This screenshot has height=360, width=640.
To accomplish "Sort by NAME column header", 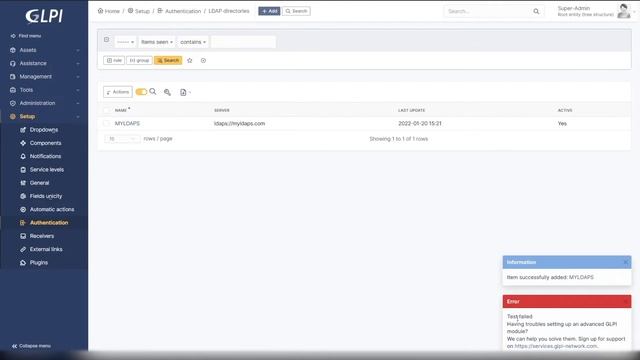I will tap(121, 110).
